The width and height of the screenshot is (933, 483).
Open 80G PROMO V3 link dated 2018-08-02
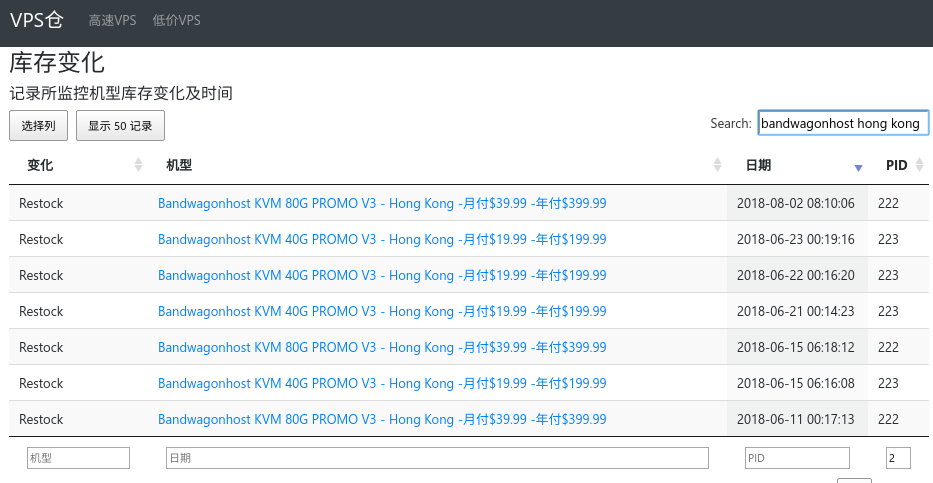point(382,203)
